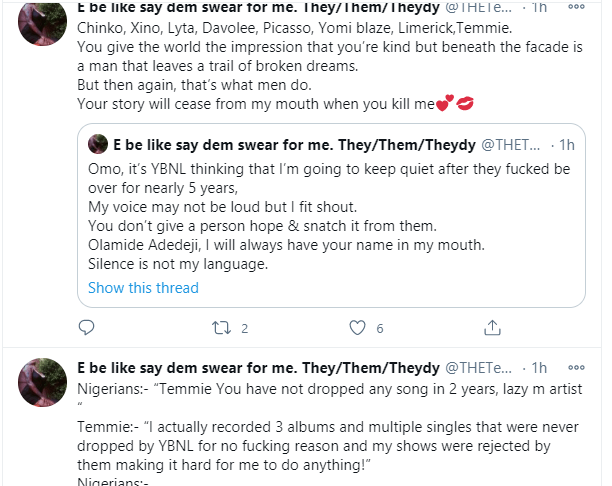Viewport: 612px width, 486px height.
Task: Click the @THETe handle on the Nigerians tweet
Action: coord(483,369)
